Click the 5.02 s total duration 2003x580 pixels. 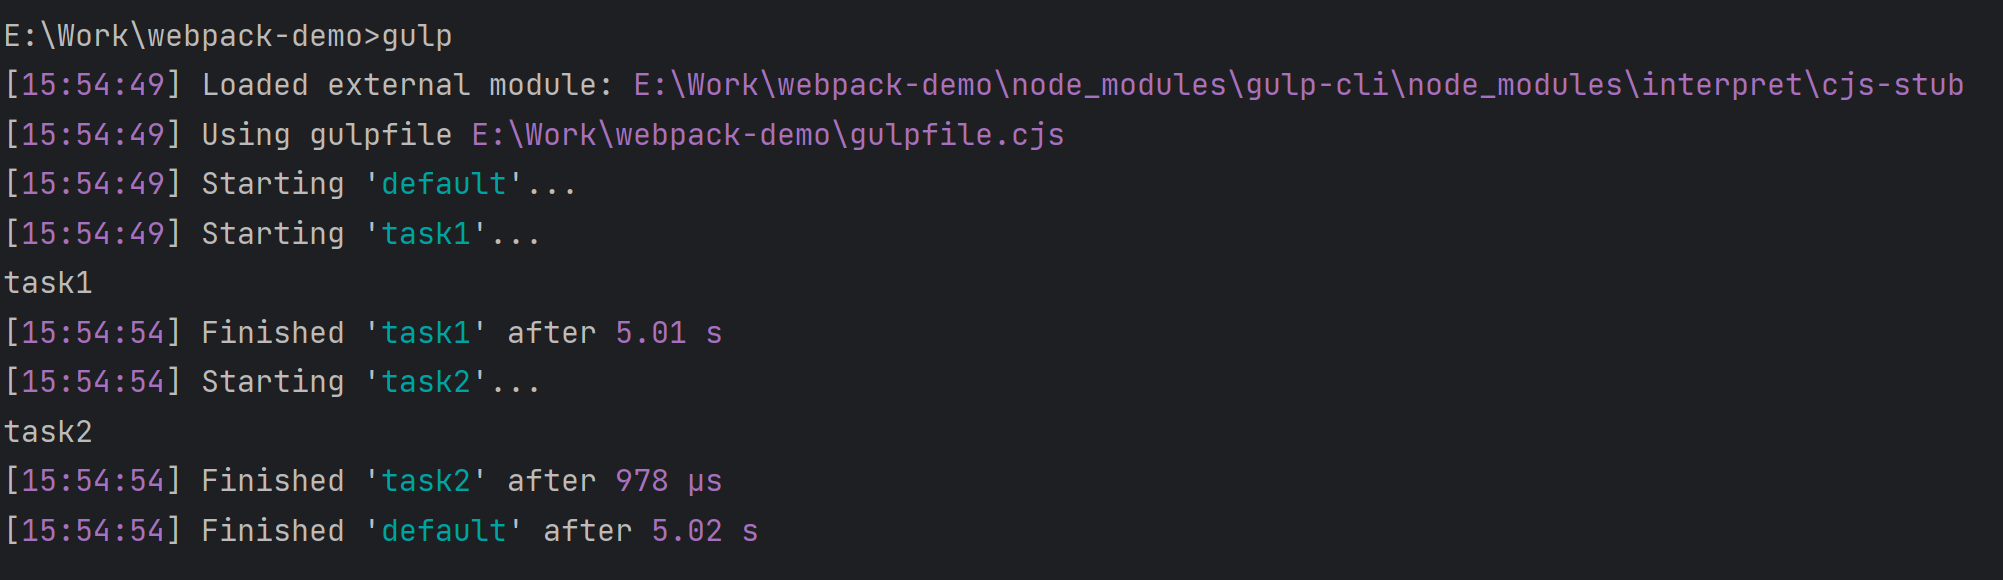tap(704, 531)
